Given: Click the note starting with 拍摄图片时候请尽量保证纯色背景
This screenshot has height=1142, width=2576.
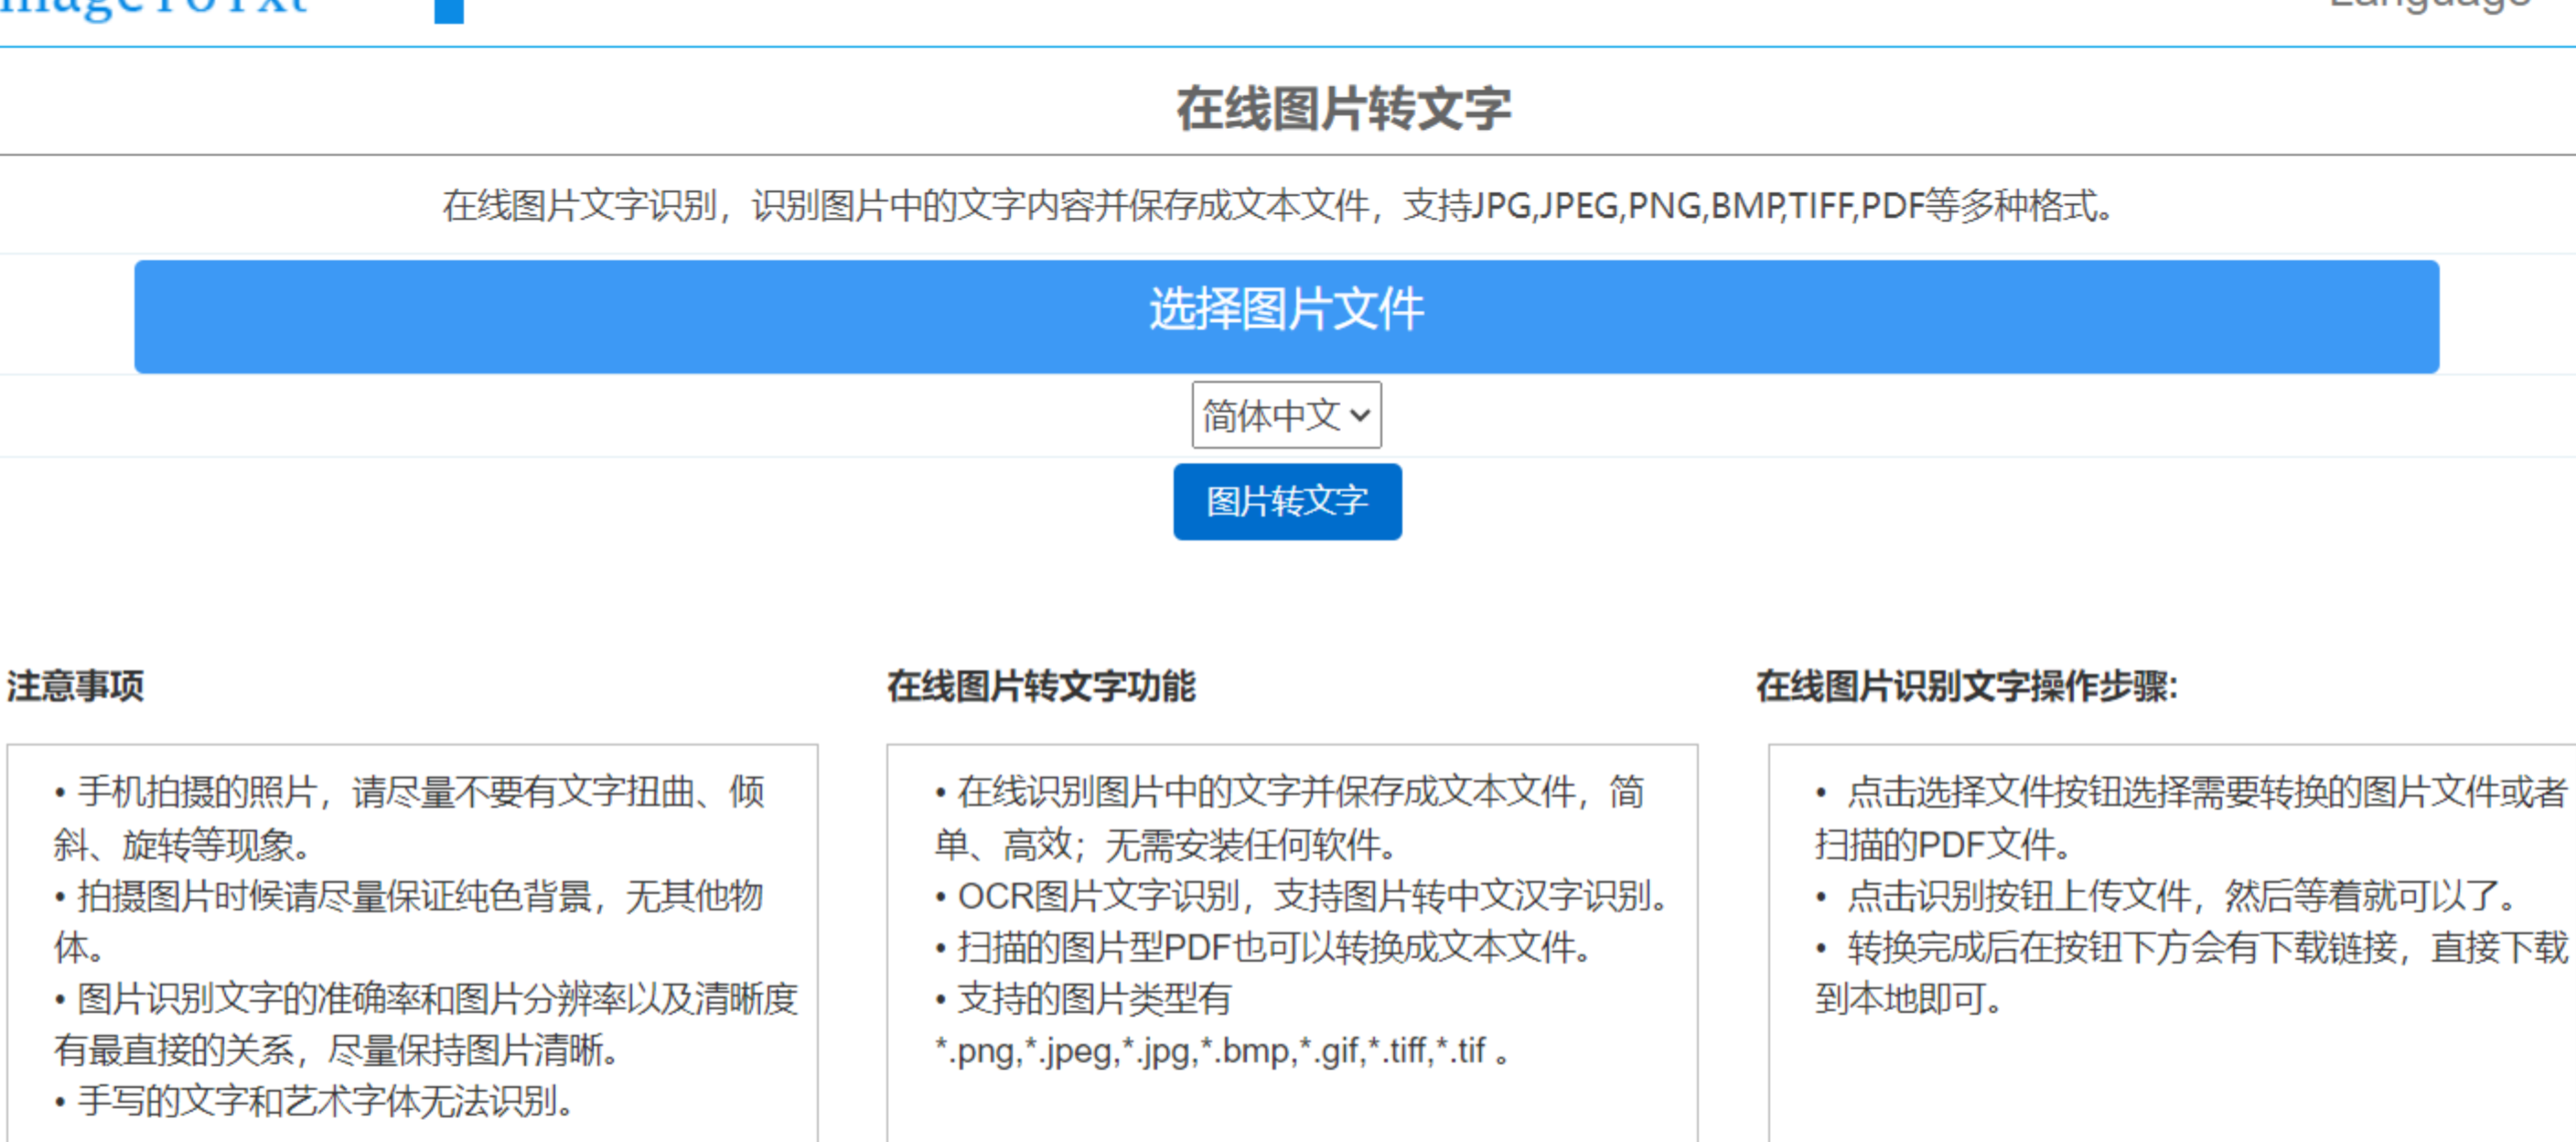Looking at the screenshot, I should pyautogui.click(x=408, y=921).
